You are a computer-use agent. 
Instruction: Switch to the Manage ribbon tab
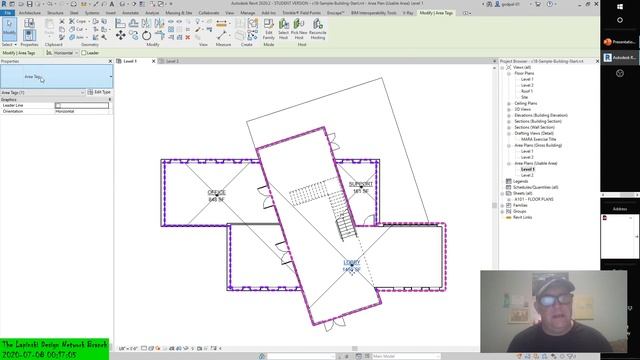(247, 13)
